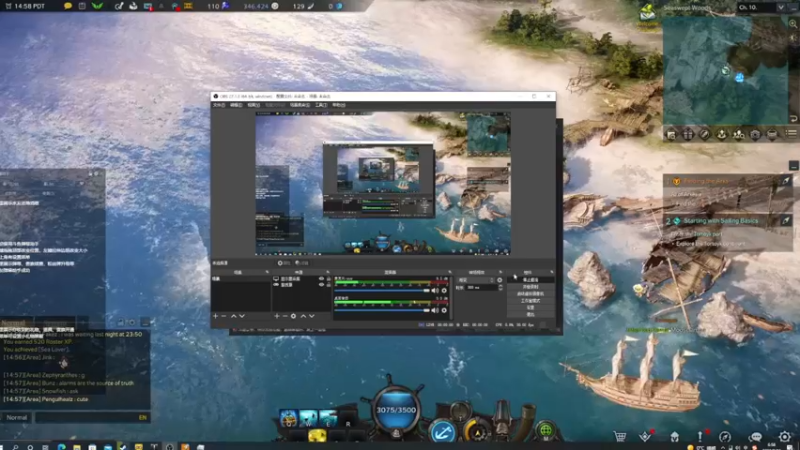The width and height of the screenshot is (800, 450).
Task: Toggle visibility eye of the second OBS source row
Action: [x=321, y=285]
